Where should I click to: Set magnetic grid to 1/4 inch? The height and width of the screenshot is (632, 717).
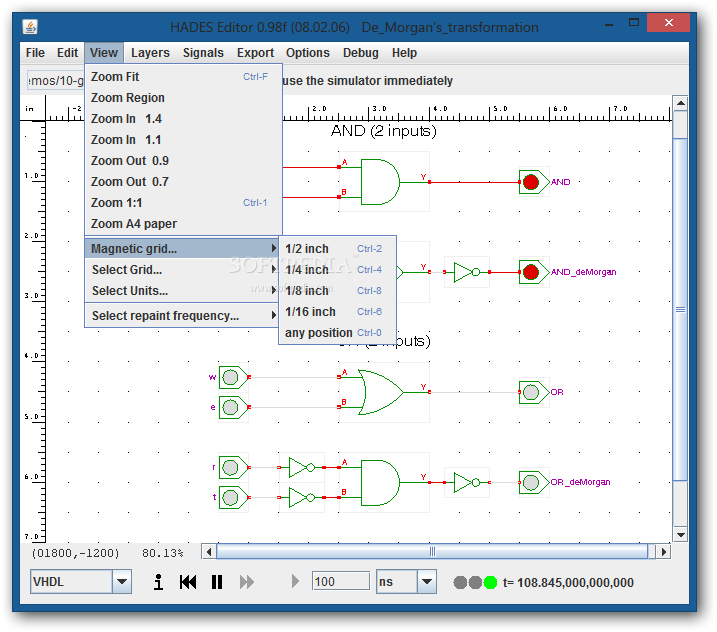[x=337, y=269]
